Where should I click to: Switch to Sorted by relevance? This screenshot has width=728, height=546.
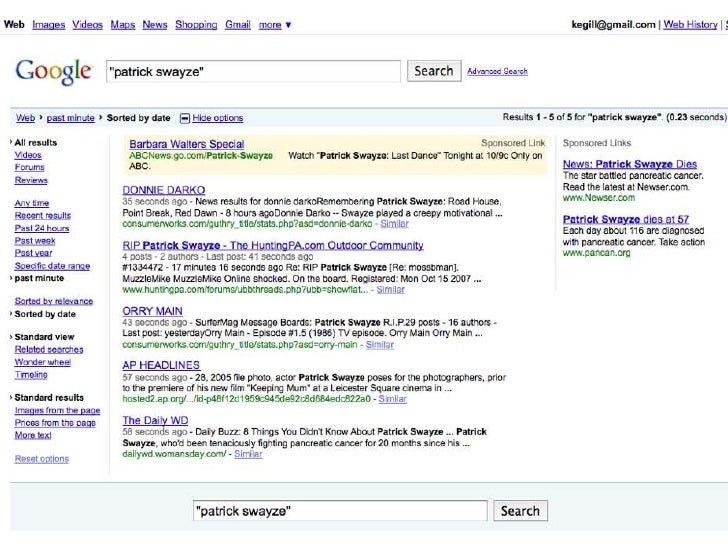point(54,301)
